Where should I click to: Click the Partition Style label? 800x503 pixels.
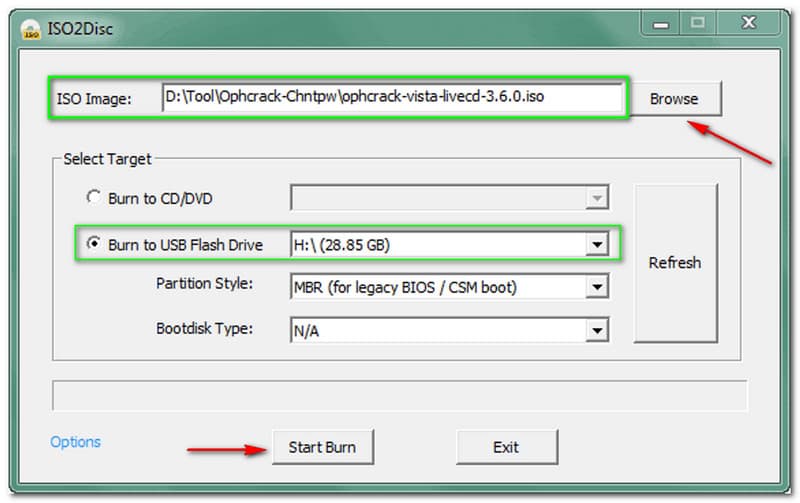pyautogui.click(x=204, y=283)
